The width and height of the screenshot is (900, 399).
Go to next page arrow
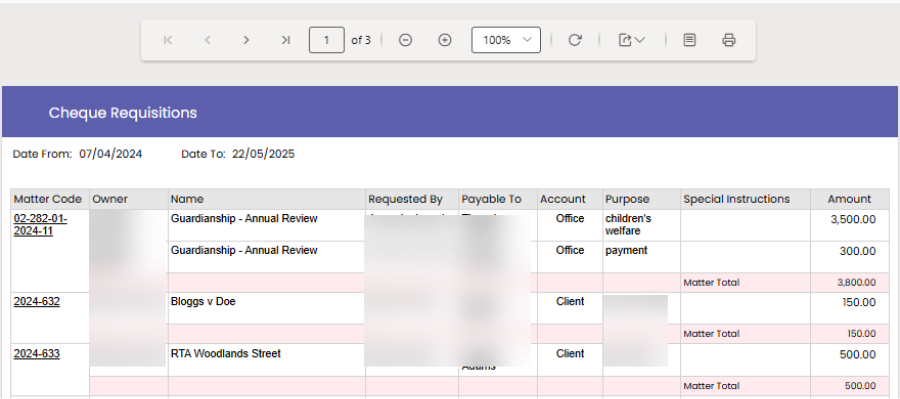click(246, 40)
